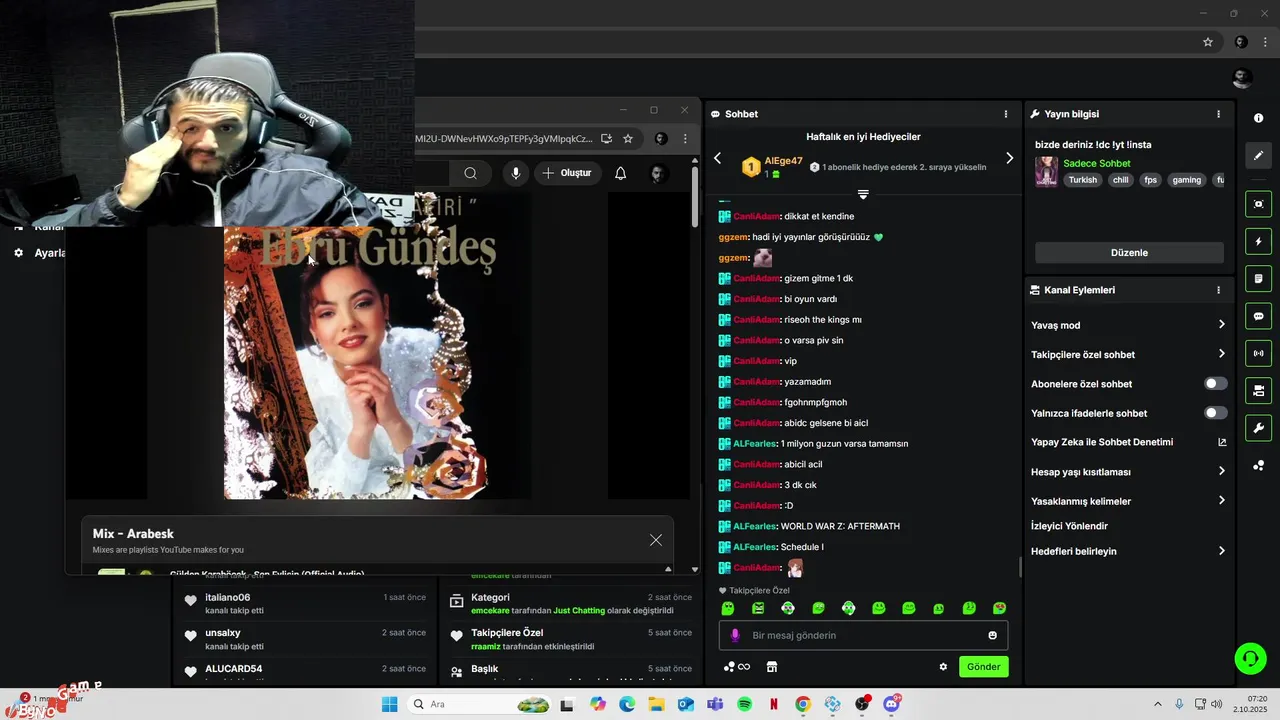Click the YouTube search magnifier icon
The height and width of the screenshot is (720, 1280).
pyautogui.click(x=470, y=173)
